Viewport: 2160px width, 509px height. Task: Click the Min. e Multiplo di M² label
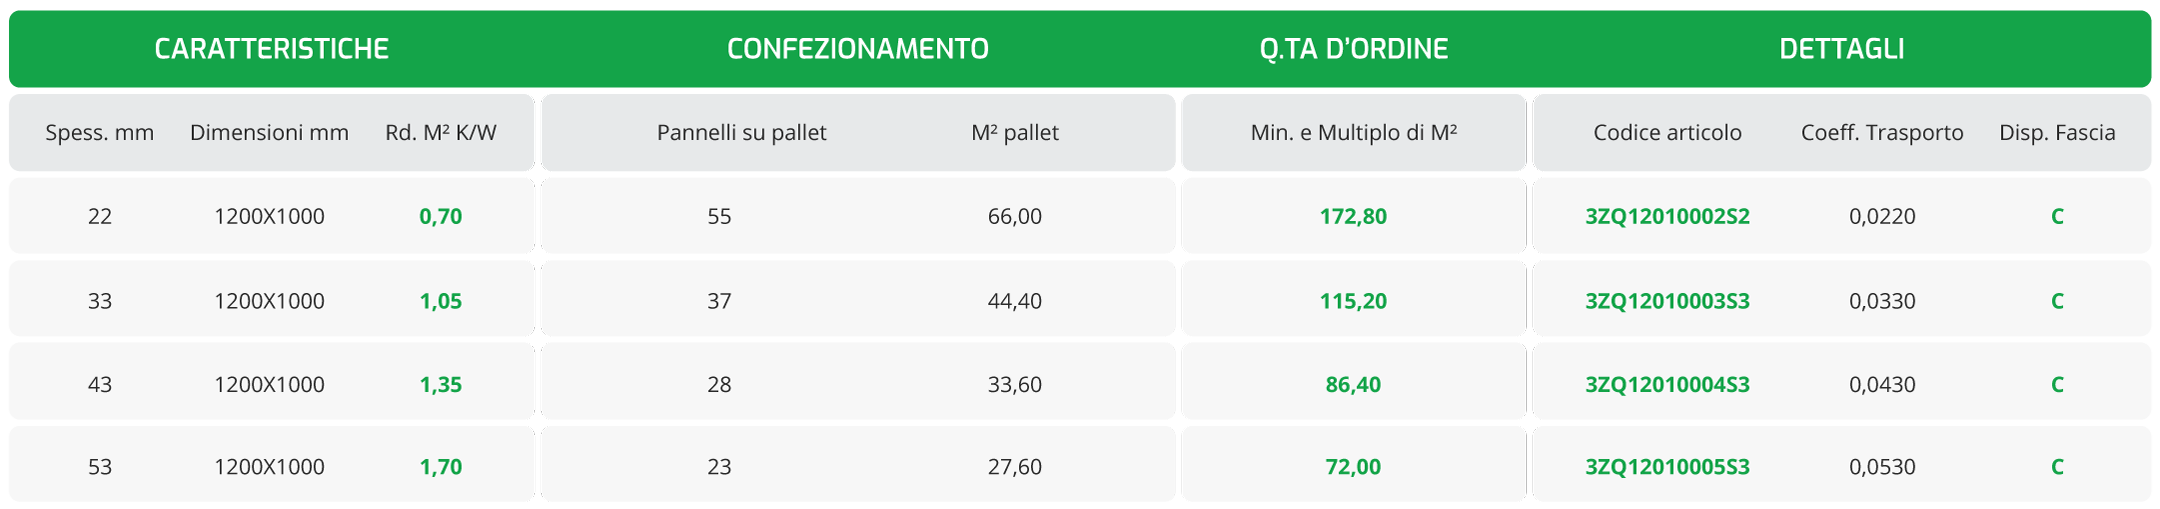1353,133
